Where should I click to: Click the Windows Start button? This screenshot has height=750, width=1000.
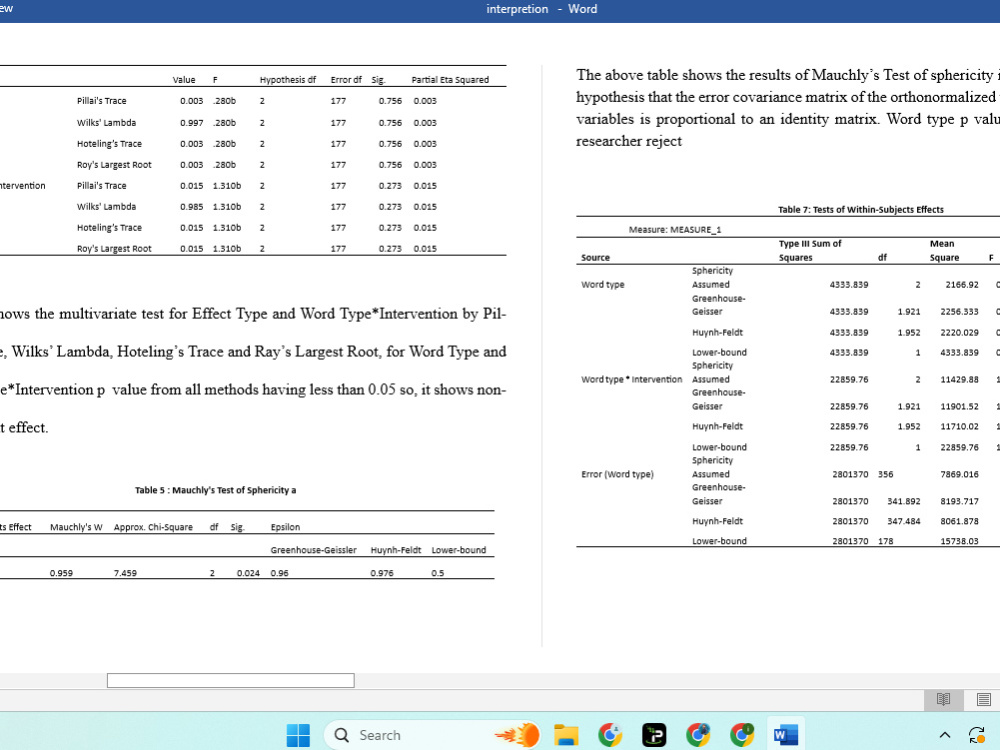tap(298, 735)
